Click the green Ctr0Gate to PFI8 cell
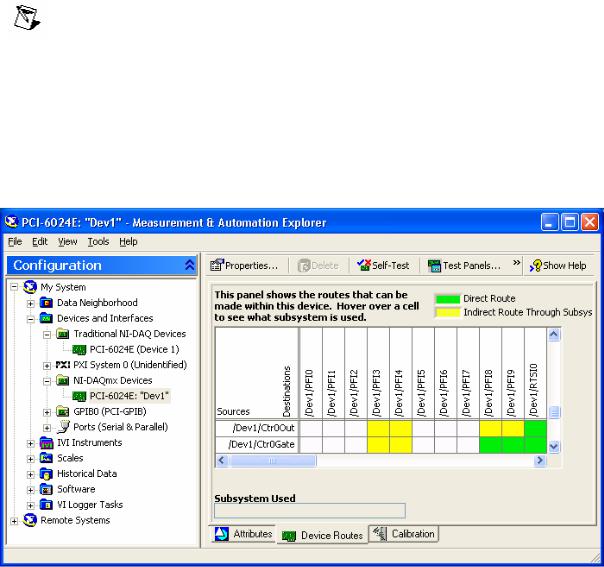This screenshot has width=604, height=567. (x=490, y=445)
